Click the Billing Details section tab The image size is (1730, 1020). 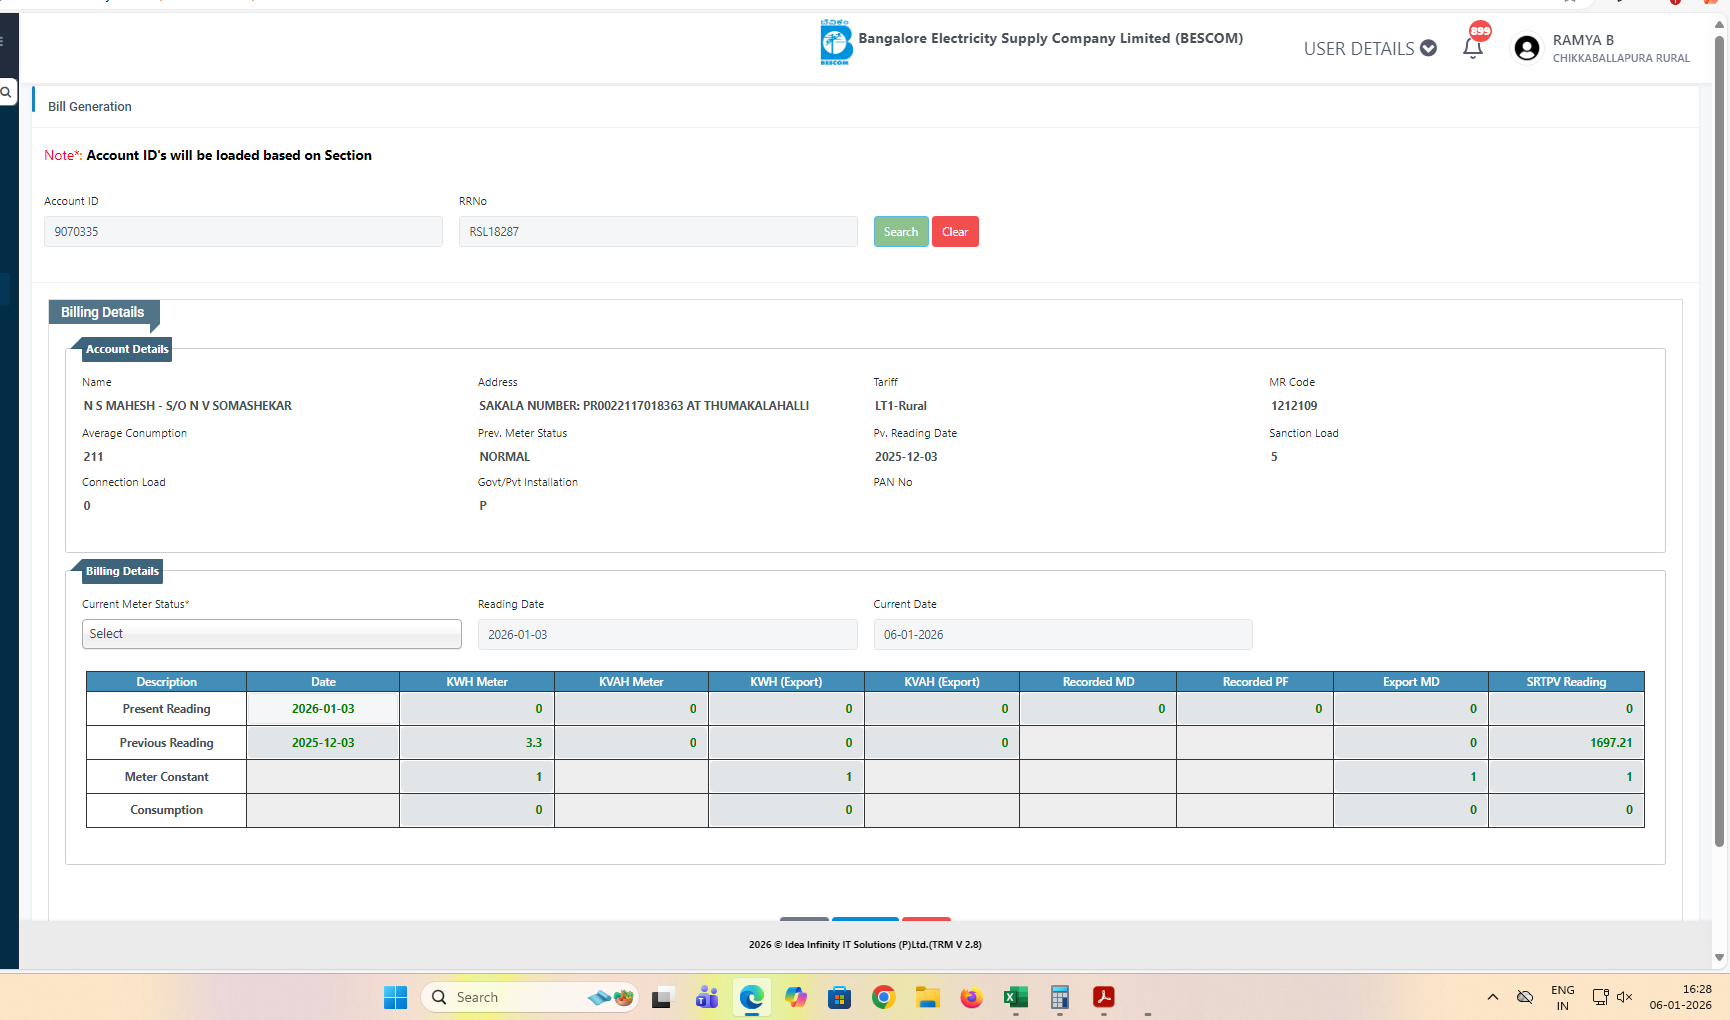102,312
